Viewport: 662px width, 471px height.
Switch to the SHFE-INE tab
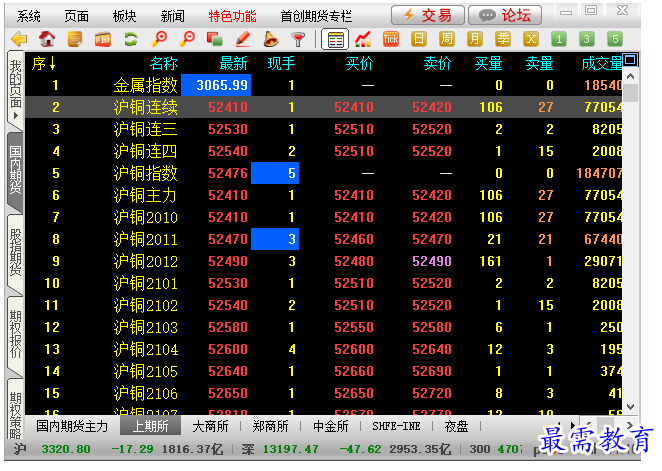pos(396,426)
